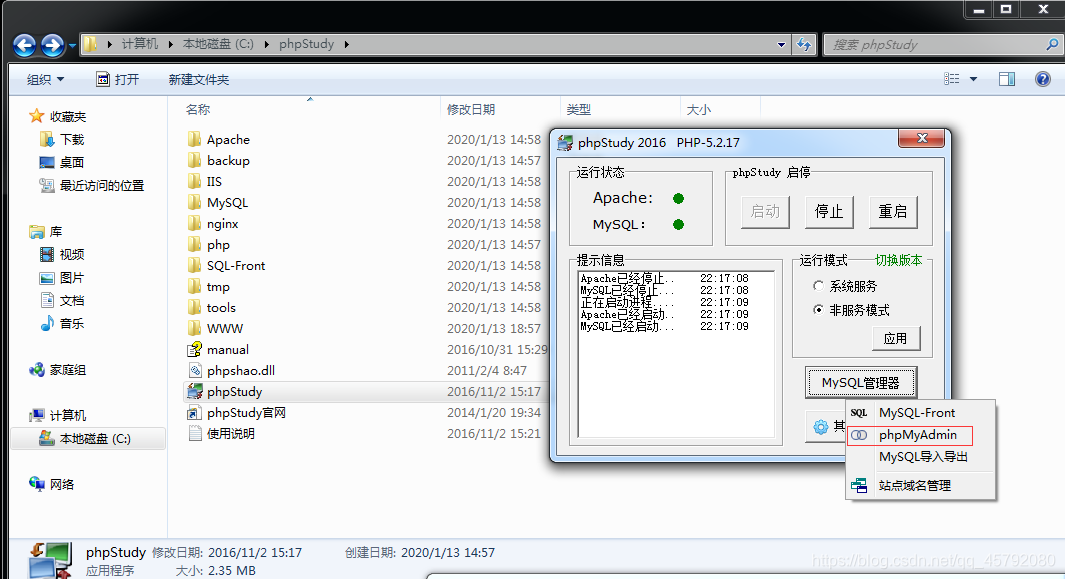
Task: Toggle the preview pane icon
Action: tap(1007, 79)
